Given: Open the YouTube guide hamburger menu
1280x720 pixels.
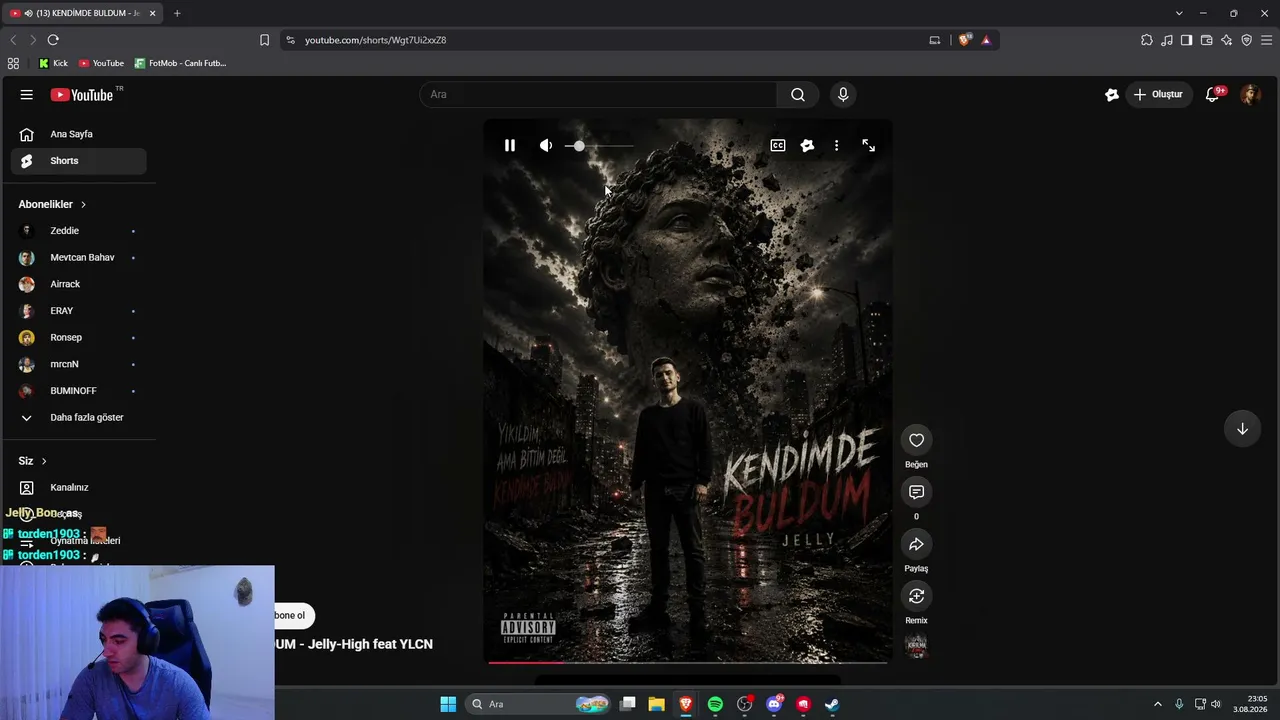Looking at the screenshot, I should pyautogui.click(x=27, y=95).
